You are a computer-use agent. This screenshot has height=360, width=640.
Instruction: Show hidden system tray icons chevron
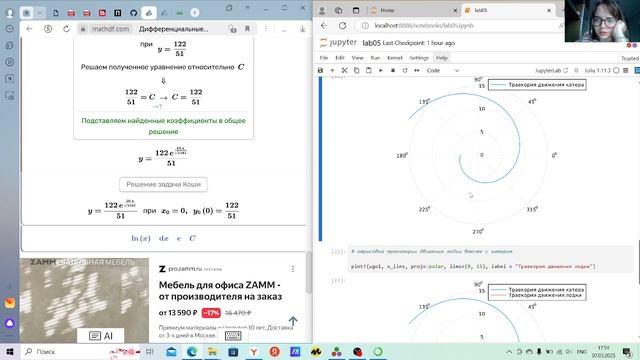pos(509,351)
